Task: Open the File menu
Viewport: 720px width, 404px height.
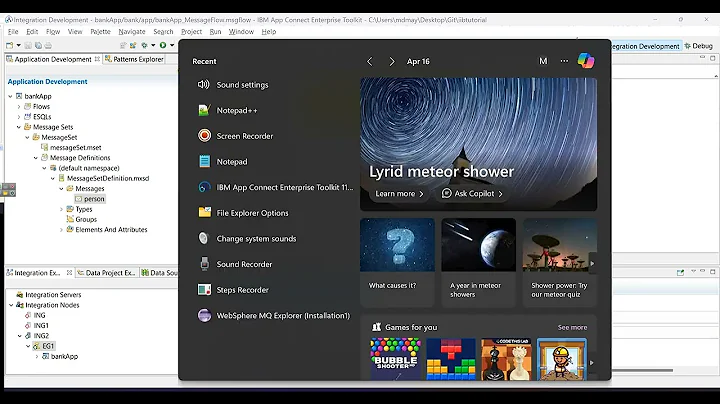Action: tap(13, 32)
